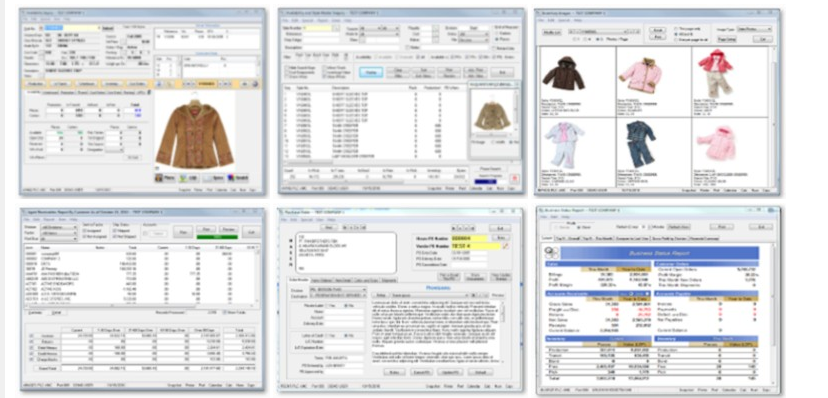Click the pencil icon beside Vendor PO Number

coord(506,246)
